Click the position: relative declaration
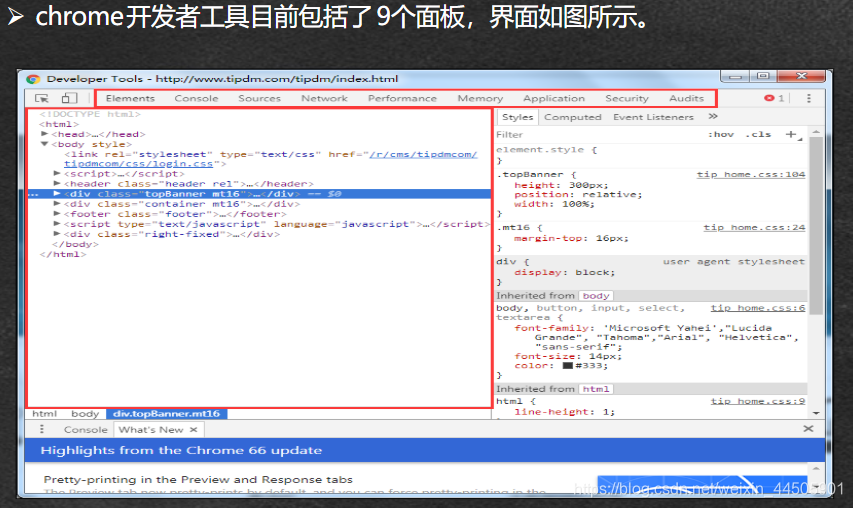853x508 pixels. (x=578, y=194)
